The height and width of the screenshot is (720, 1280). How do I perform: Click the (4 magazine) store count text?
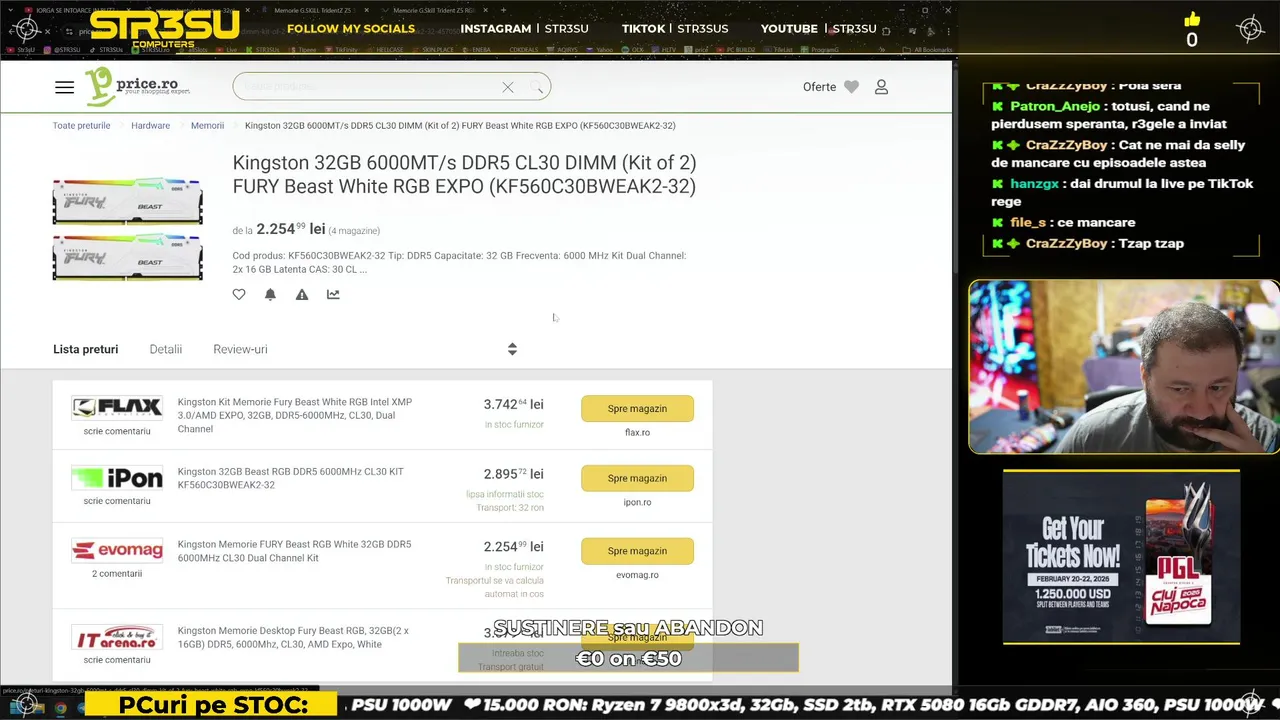[354, 231]
